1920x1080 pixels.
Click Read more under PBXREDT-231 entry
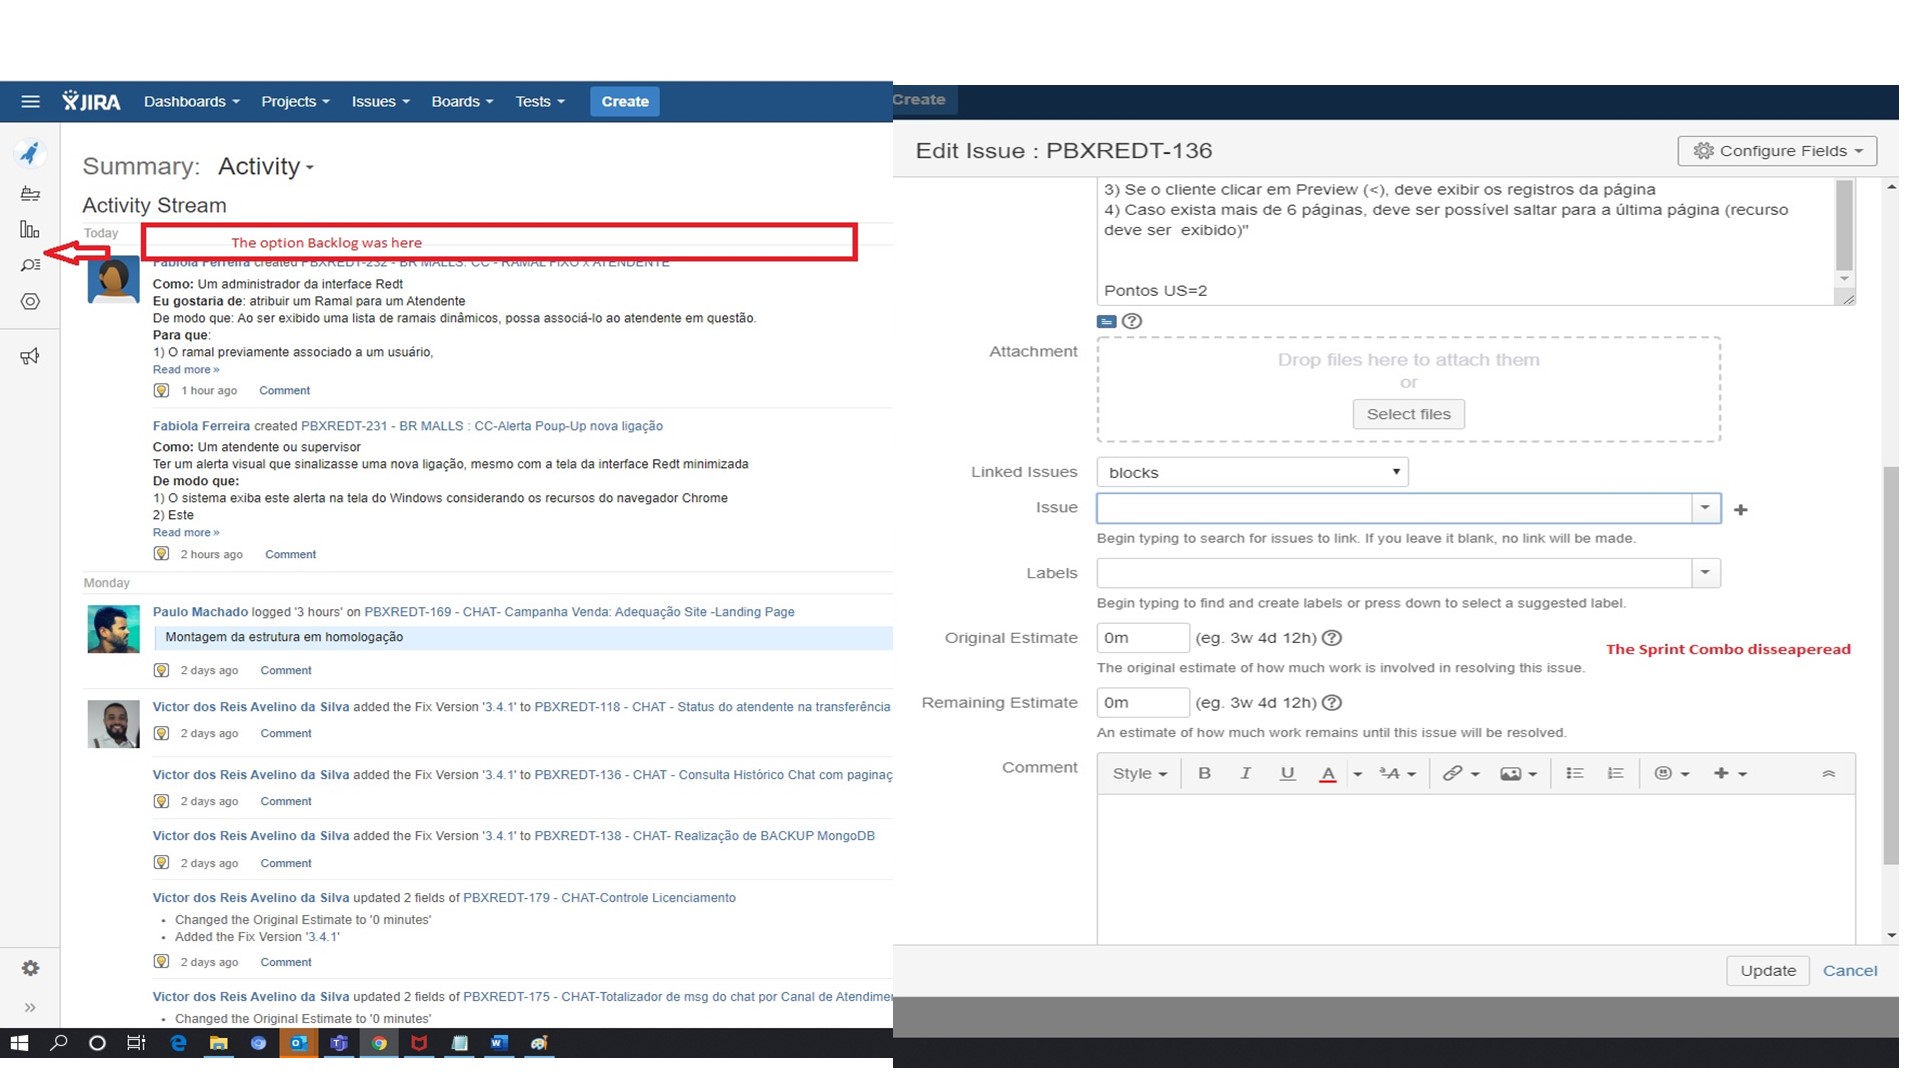(186, 533)
